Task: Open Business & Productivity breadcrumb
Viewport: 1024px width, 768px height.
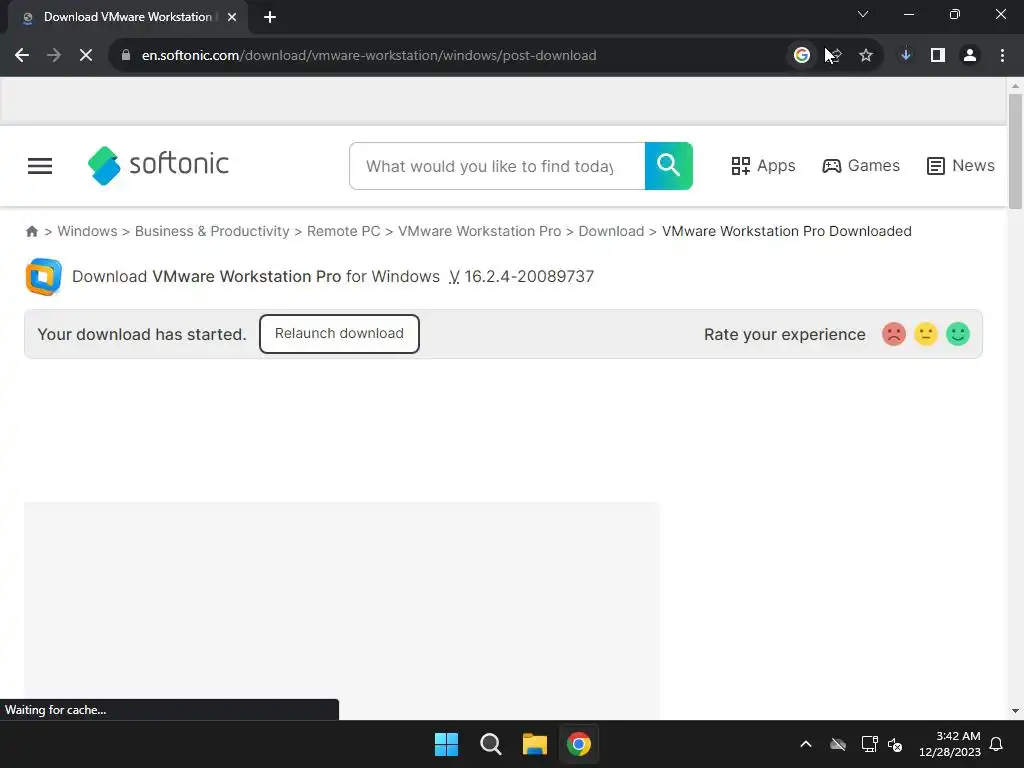Action: pos(212,231)
